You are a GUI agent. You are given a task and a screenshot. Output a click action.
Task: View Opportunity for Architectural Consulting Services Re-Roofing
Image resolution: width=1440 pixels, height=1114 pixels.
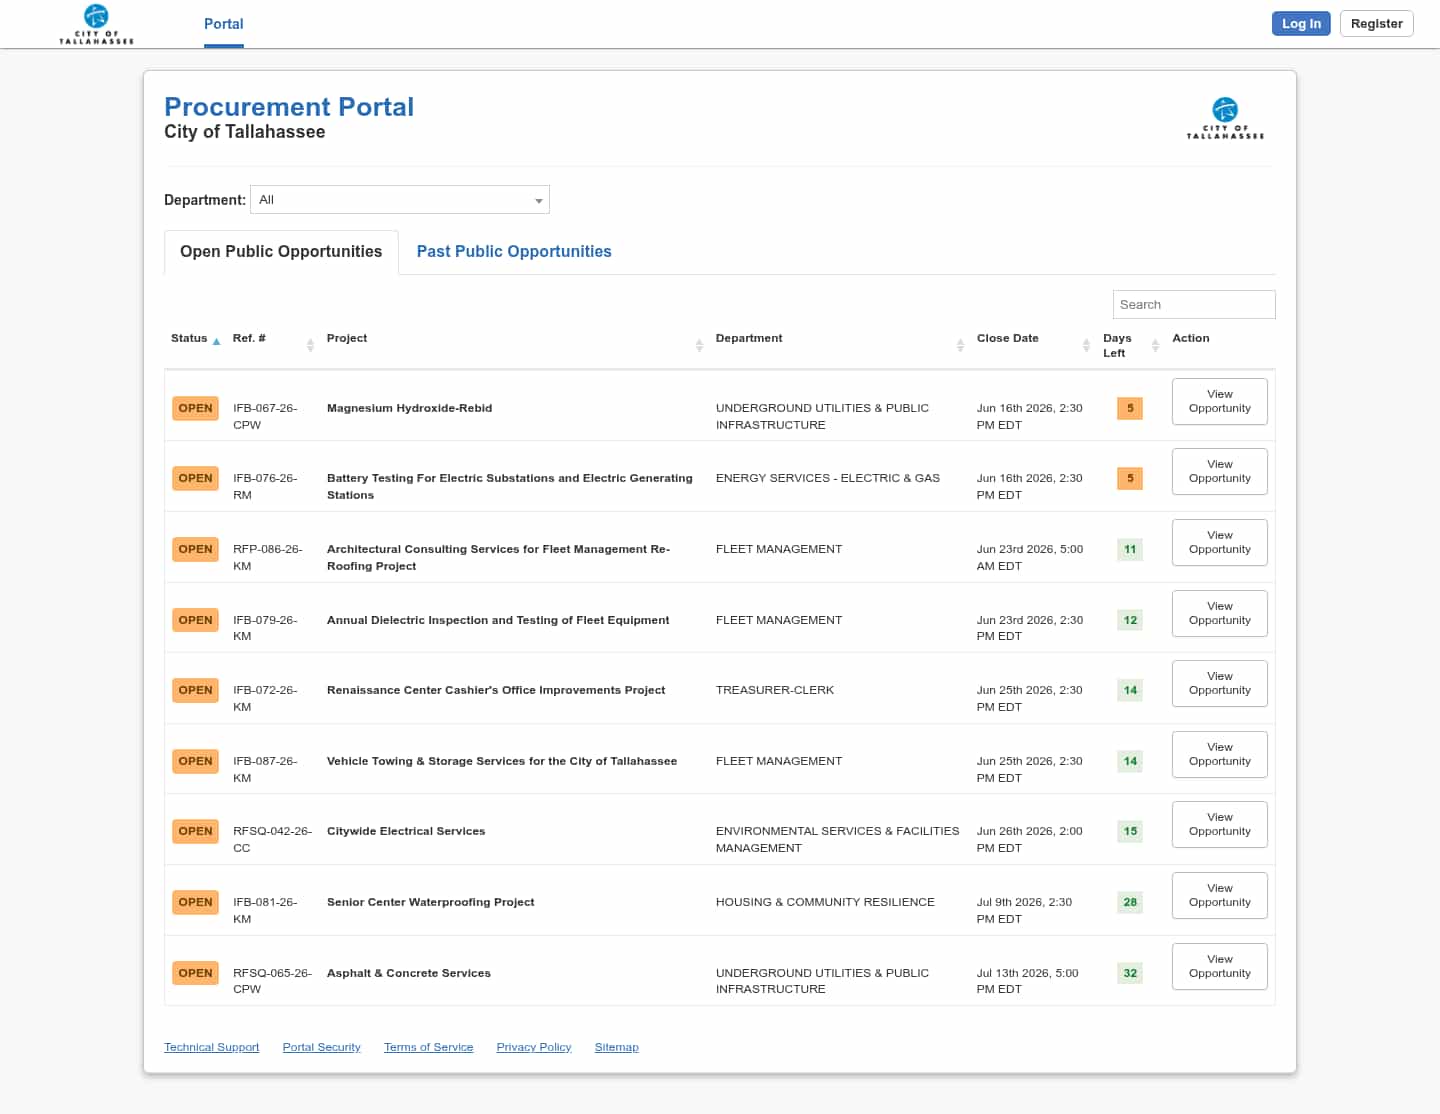(1220, 542)
